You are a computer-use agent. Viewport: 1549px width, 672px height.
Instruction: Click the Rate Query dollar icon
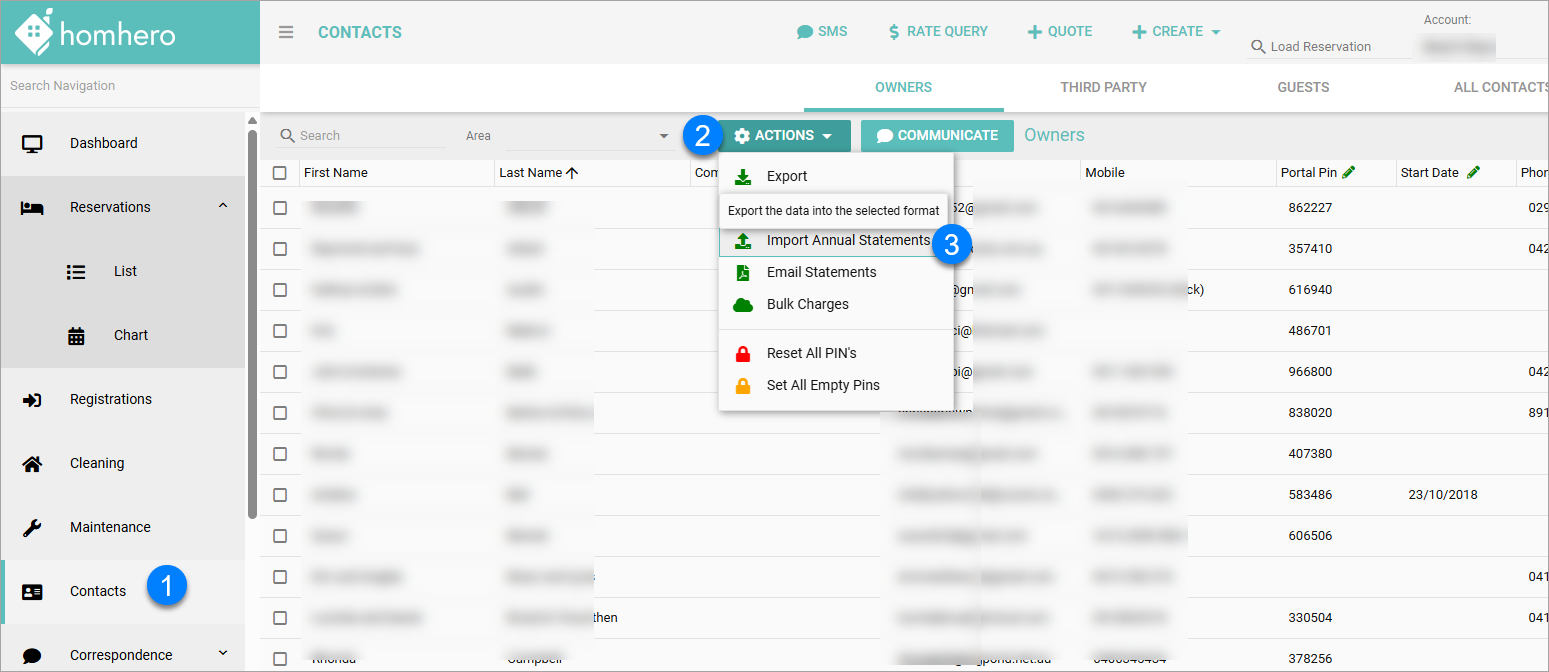(894, 32)
